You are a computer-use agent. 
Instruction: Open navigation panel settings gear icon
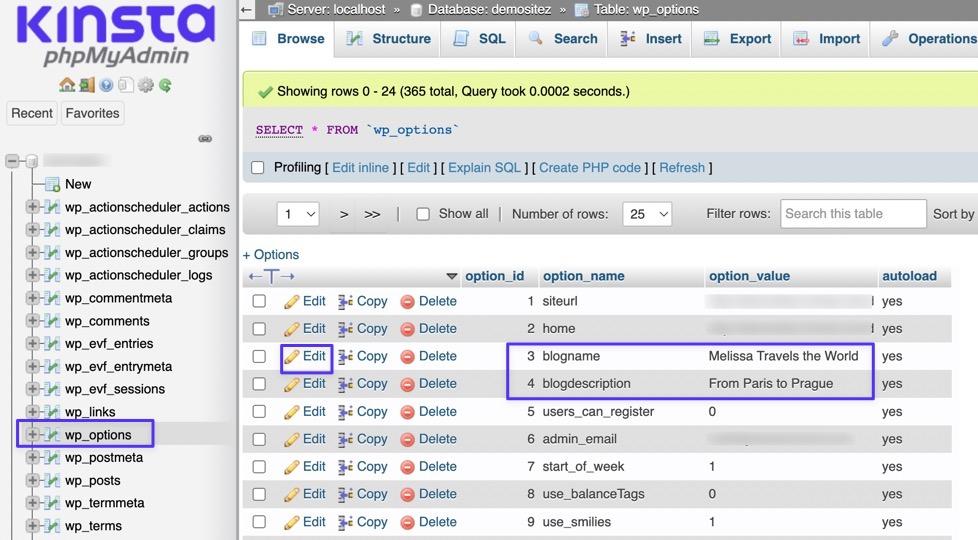click(146, 85)
